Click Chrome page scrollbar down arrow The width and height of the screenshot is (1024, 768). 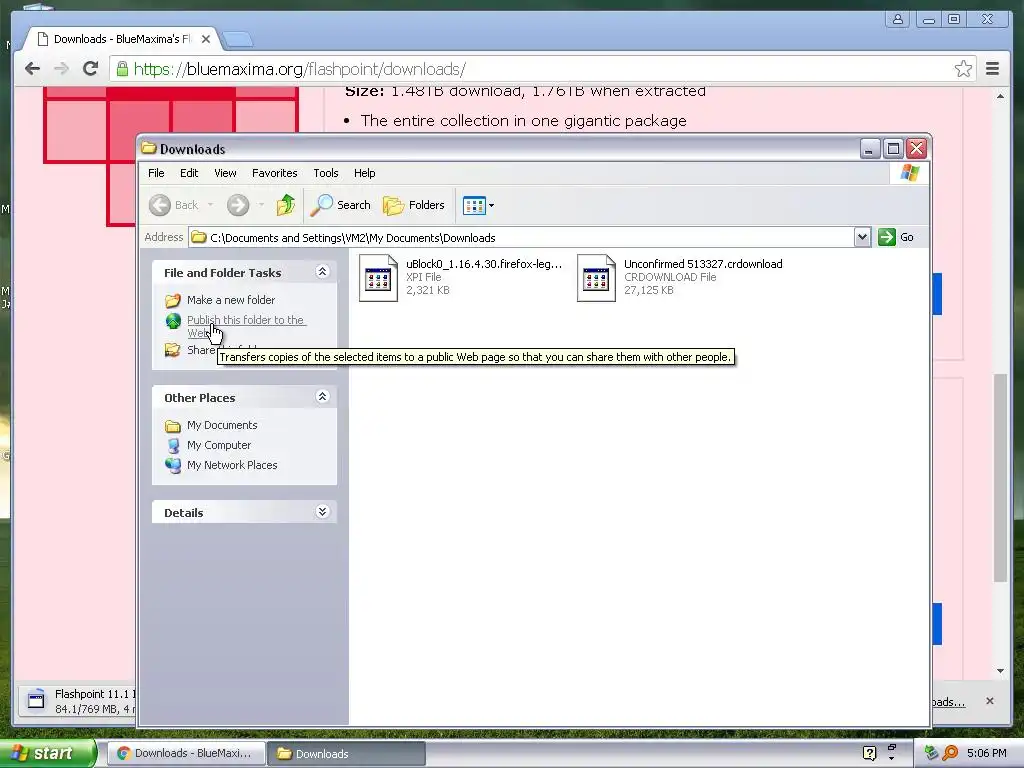pyautogui.click(x=1000, y=671)
